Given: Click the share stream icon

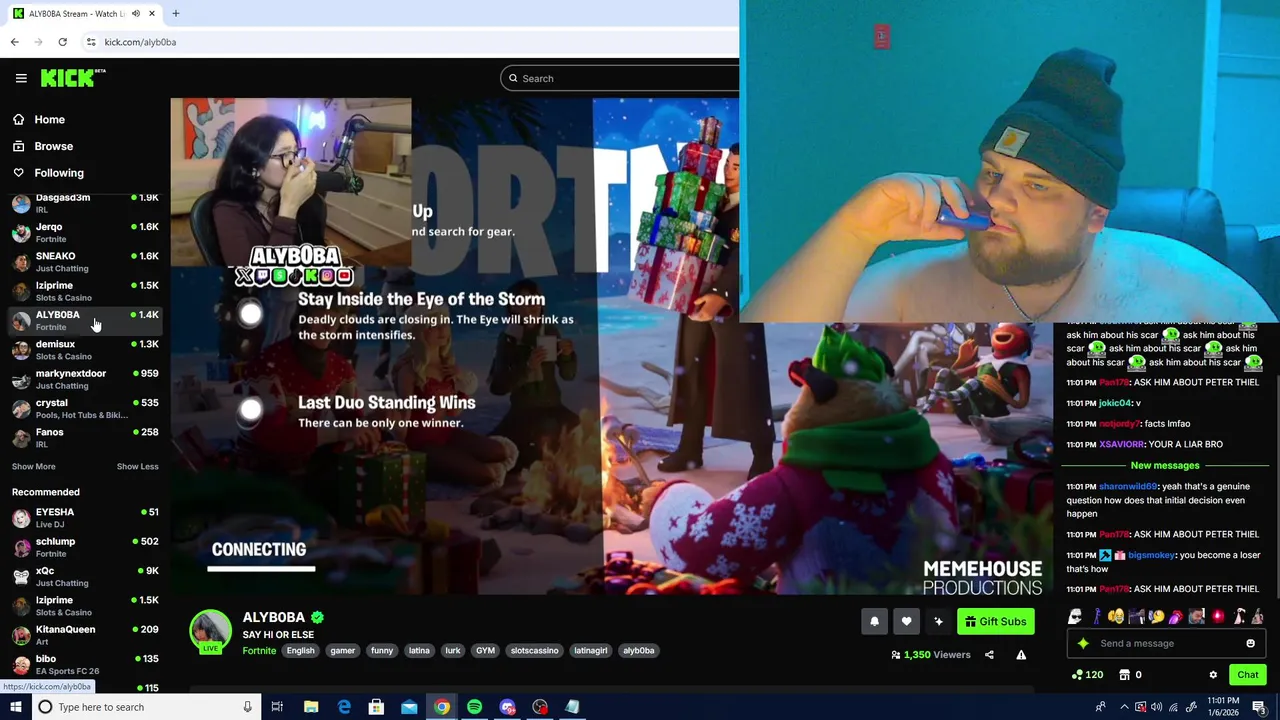Looking at the screenshot, I should 989,655.
